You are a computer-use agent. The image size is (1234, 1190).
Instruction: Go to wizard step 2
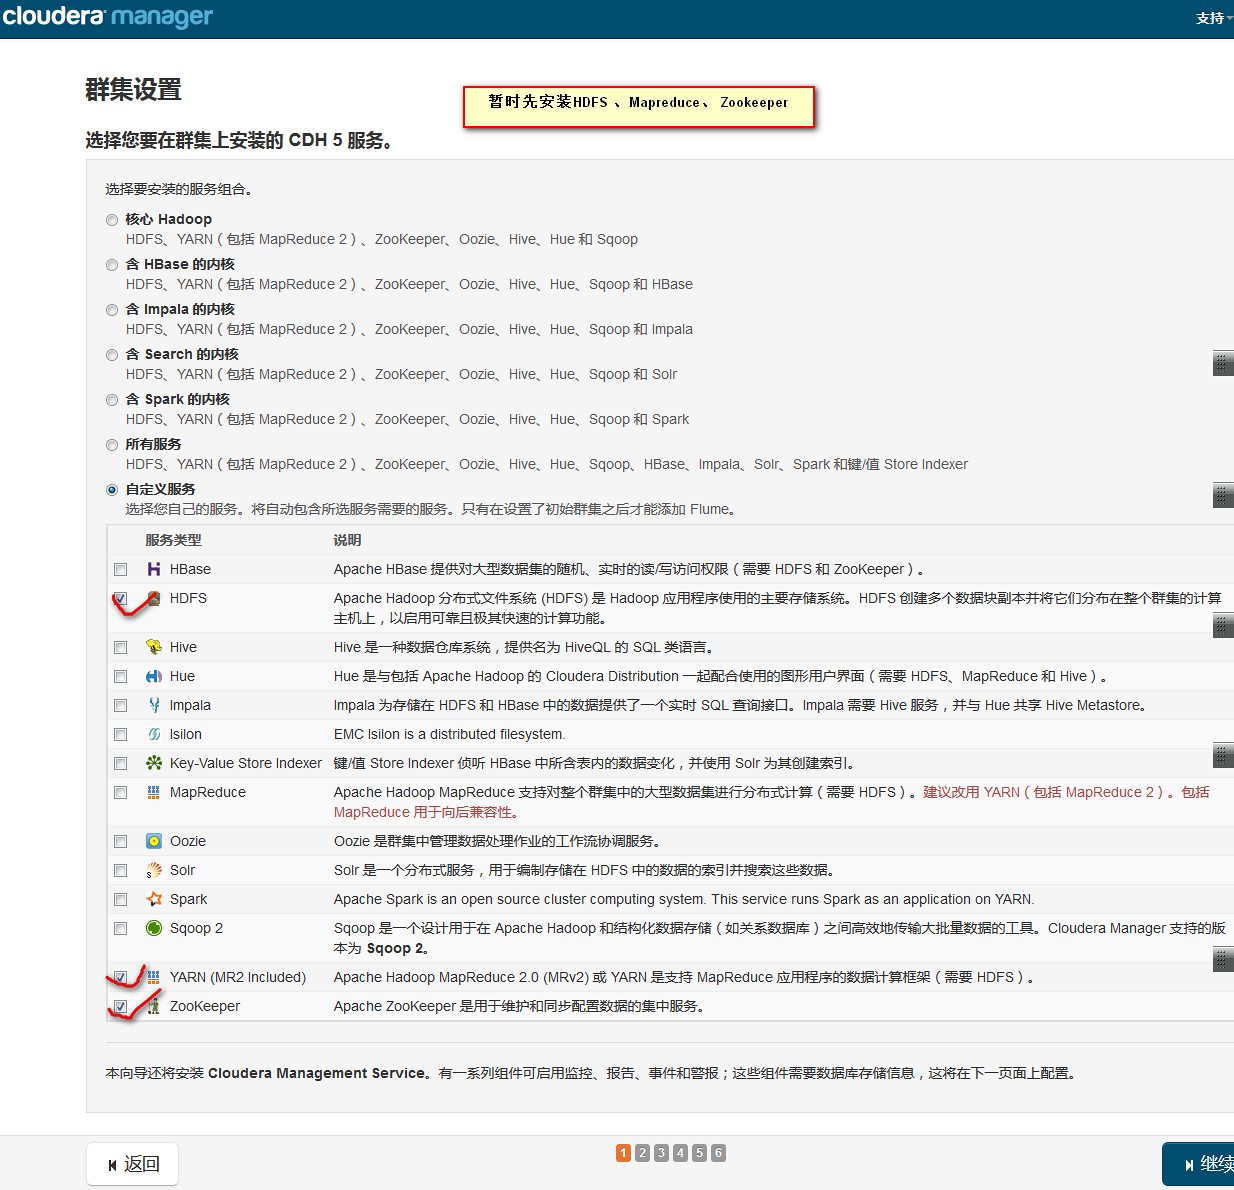click(642, 1153)
